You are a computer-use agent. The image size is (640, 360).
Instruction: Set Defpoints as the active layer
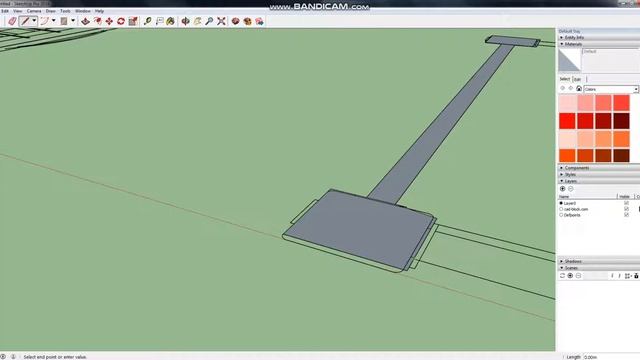[561, 215]
